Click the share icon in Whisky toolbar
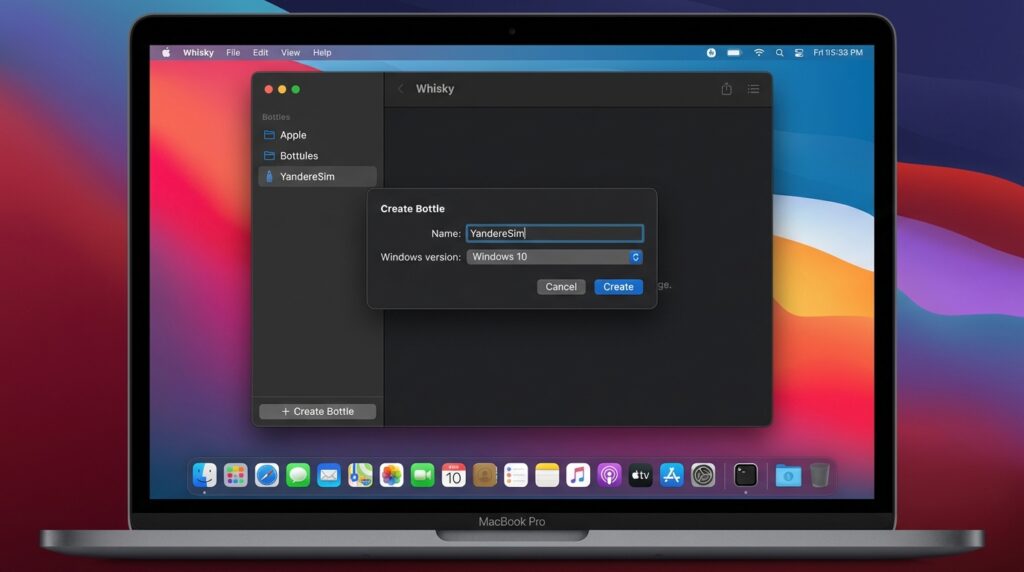Viewport: 1024px width, 572px height. 726,89
